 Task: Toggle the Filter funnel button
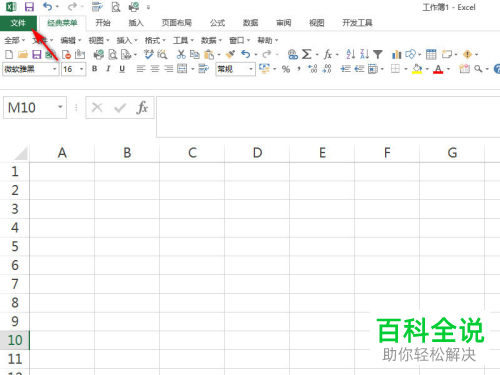(378, 54)
